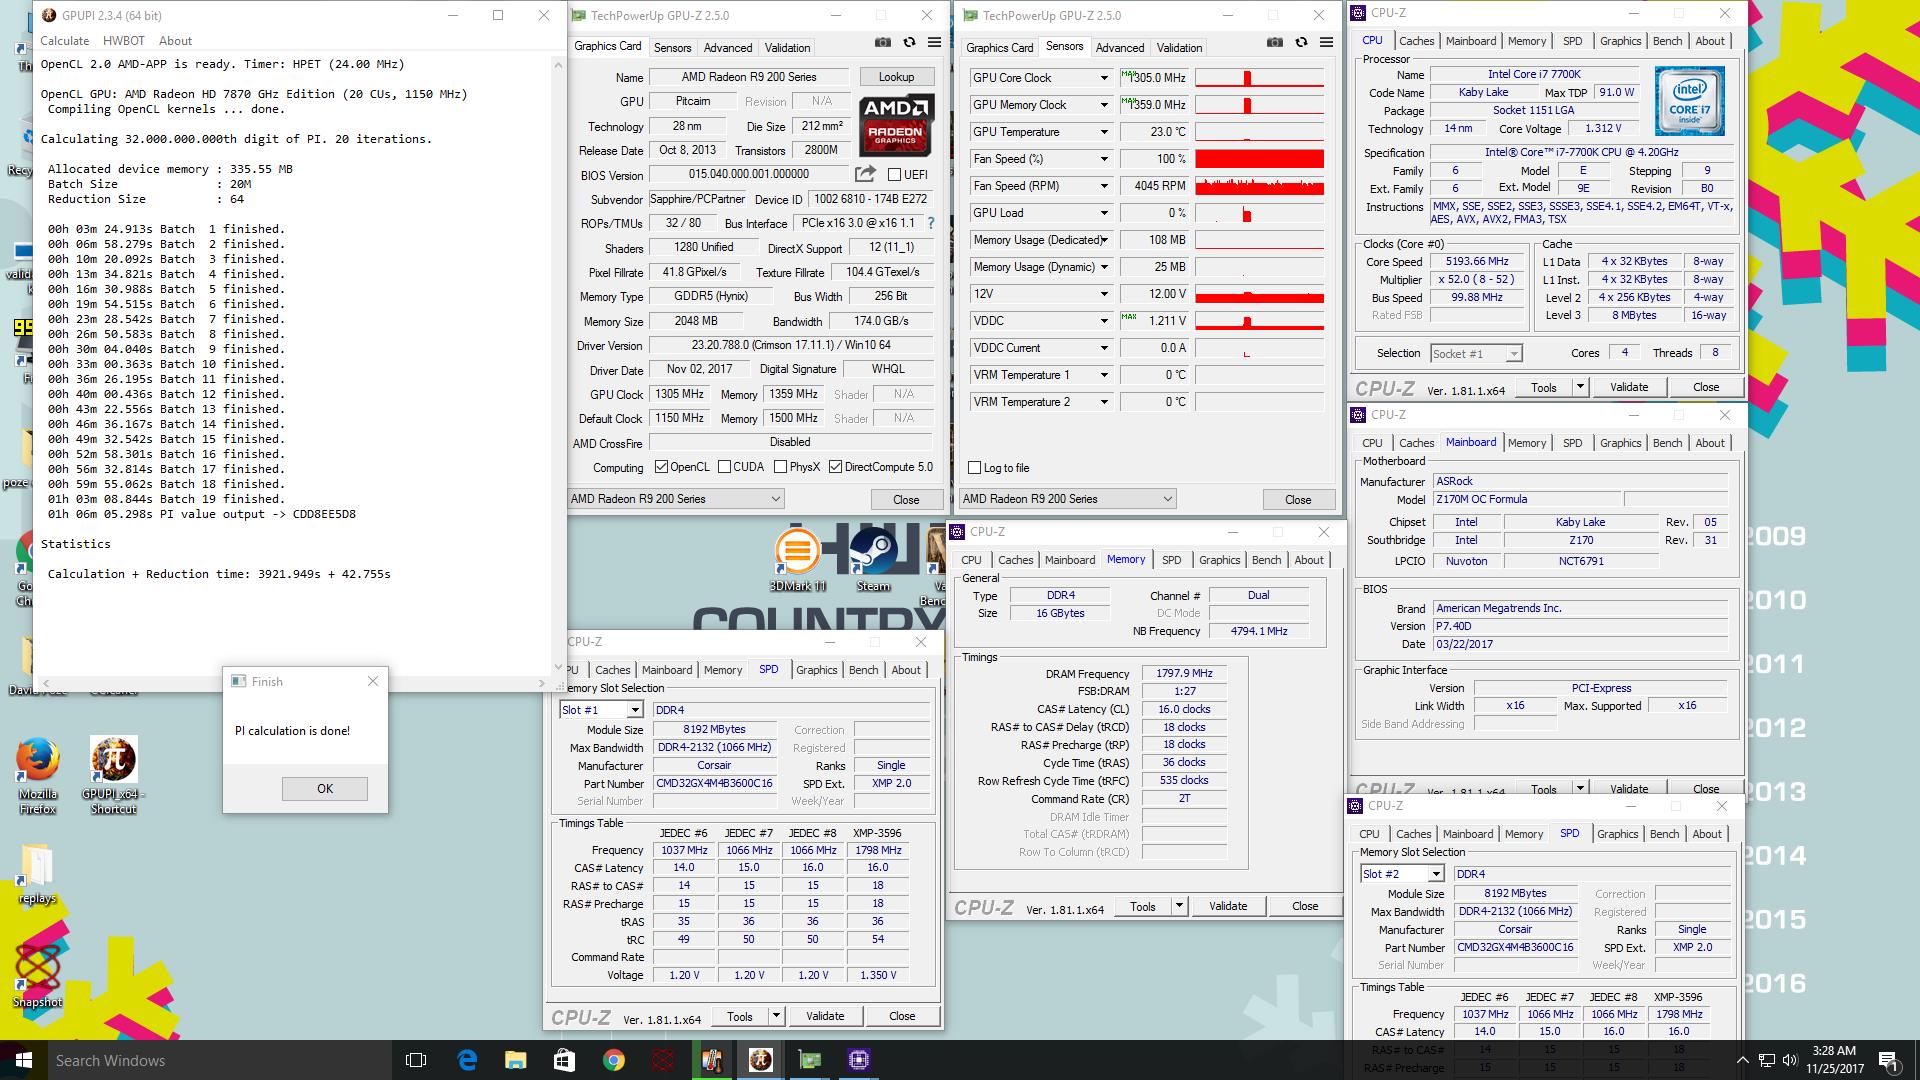Switch to the Validation tab in GPU-Z Sensors window

[x=1179, y=48]
